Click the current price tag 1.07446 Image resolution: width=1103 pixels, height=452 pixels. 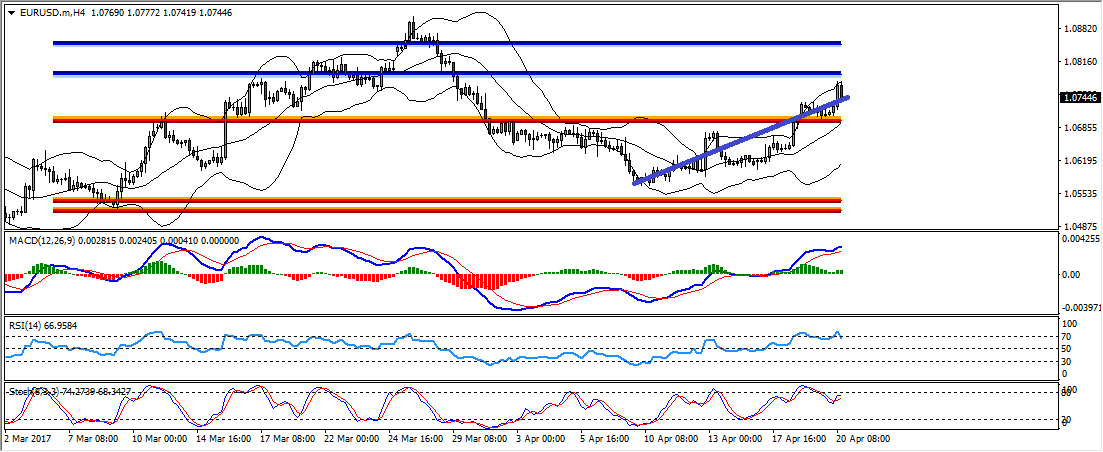click(1079, 98)
